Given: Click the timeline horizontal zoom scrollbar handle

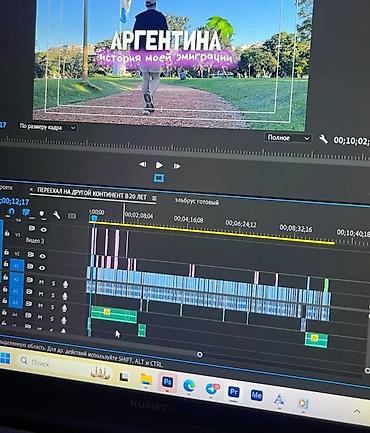Looking at the screenshot, I should pos(200,354).
